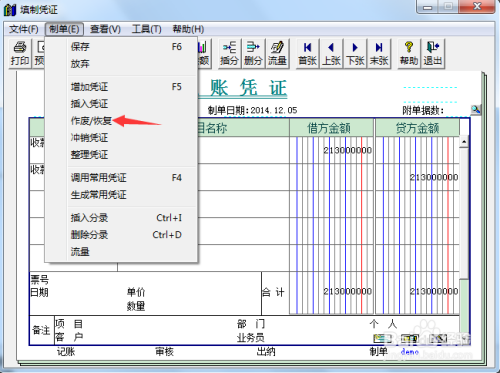Open the 工具(T) menu
Image resolution: width=500 pixels, height=373 pixels.
point(147,29)
